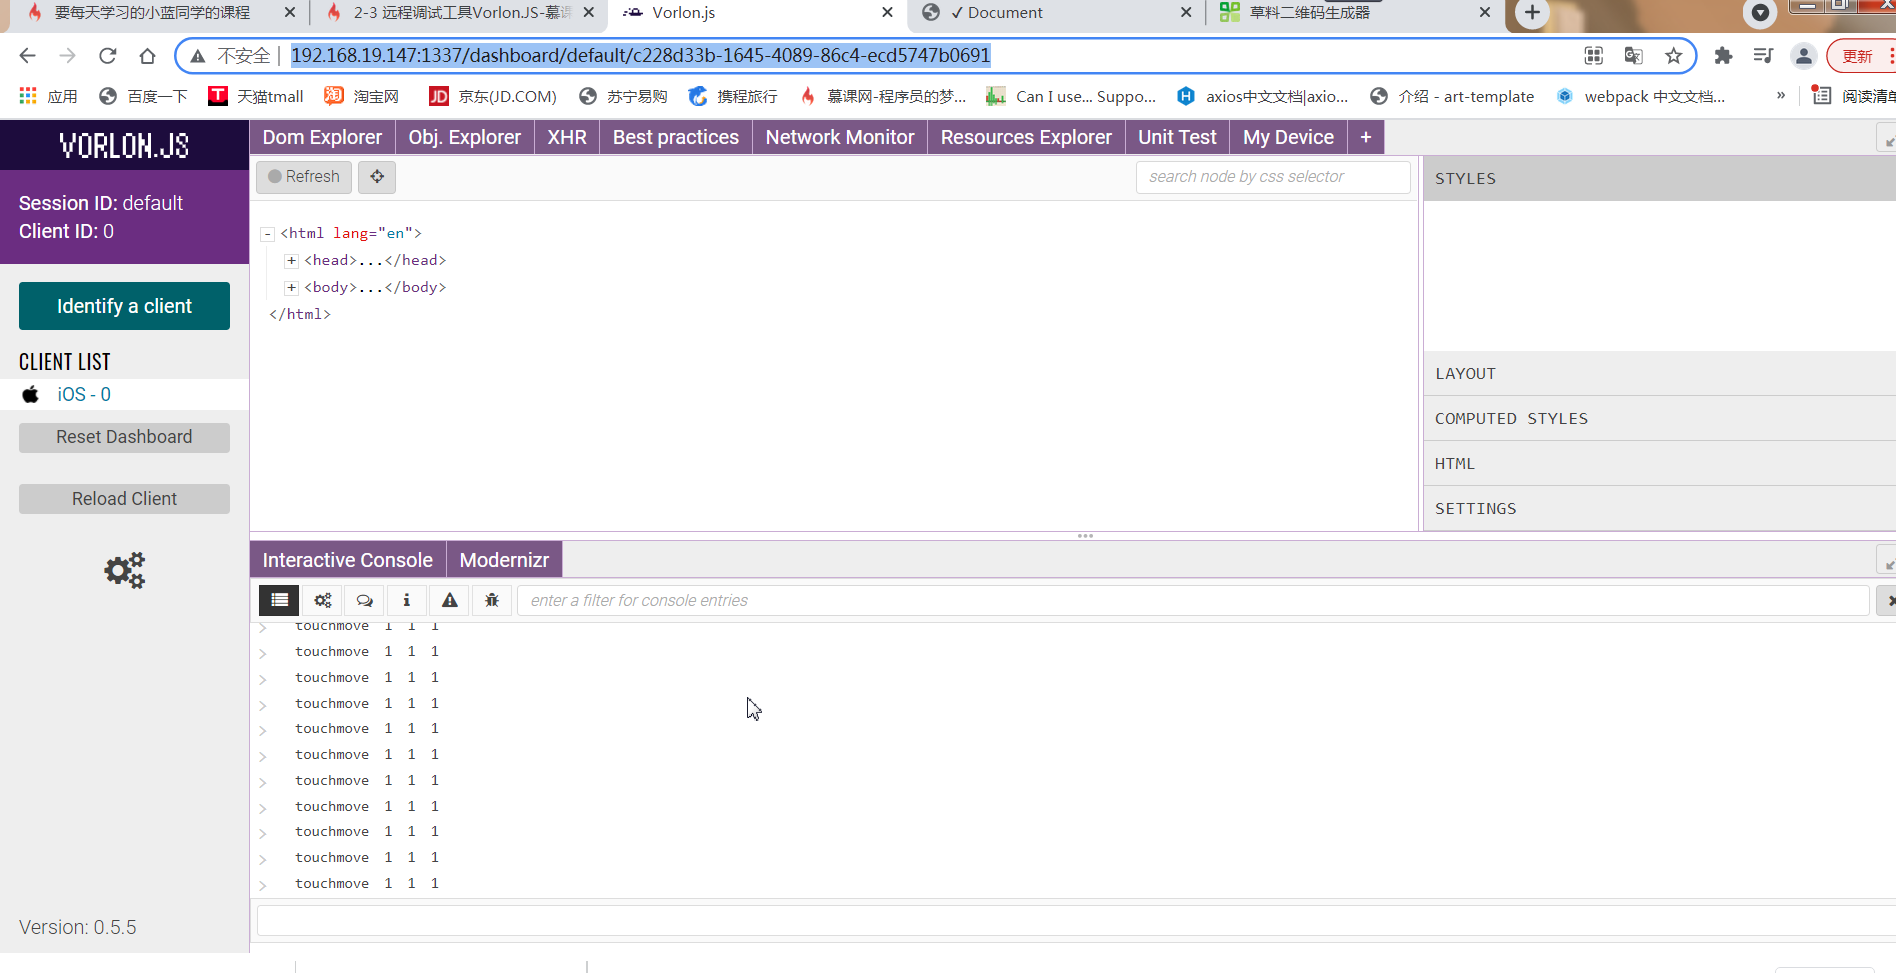Click the not-secure warning icon in address bar

tap(198, 56)
